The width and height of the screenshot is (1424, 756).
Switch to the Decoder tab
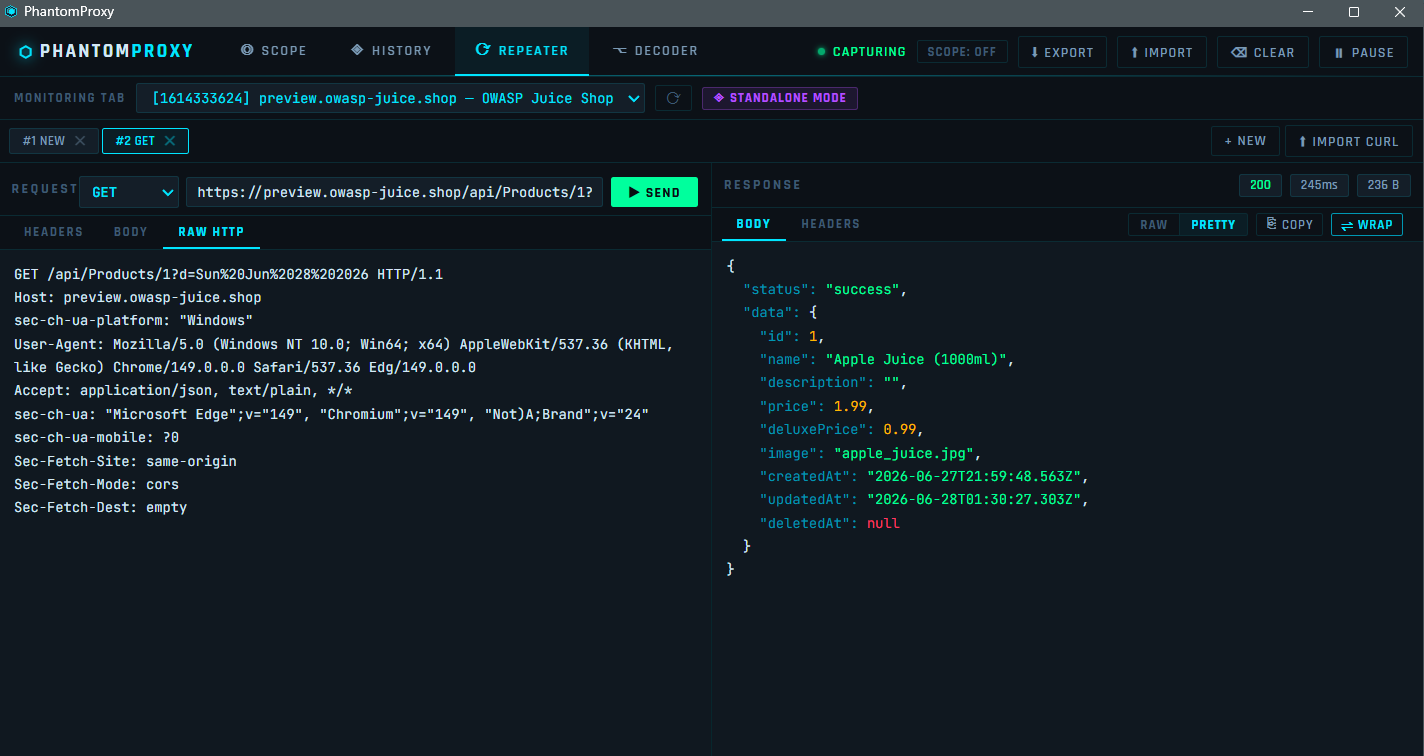pos(655,51)
